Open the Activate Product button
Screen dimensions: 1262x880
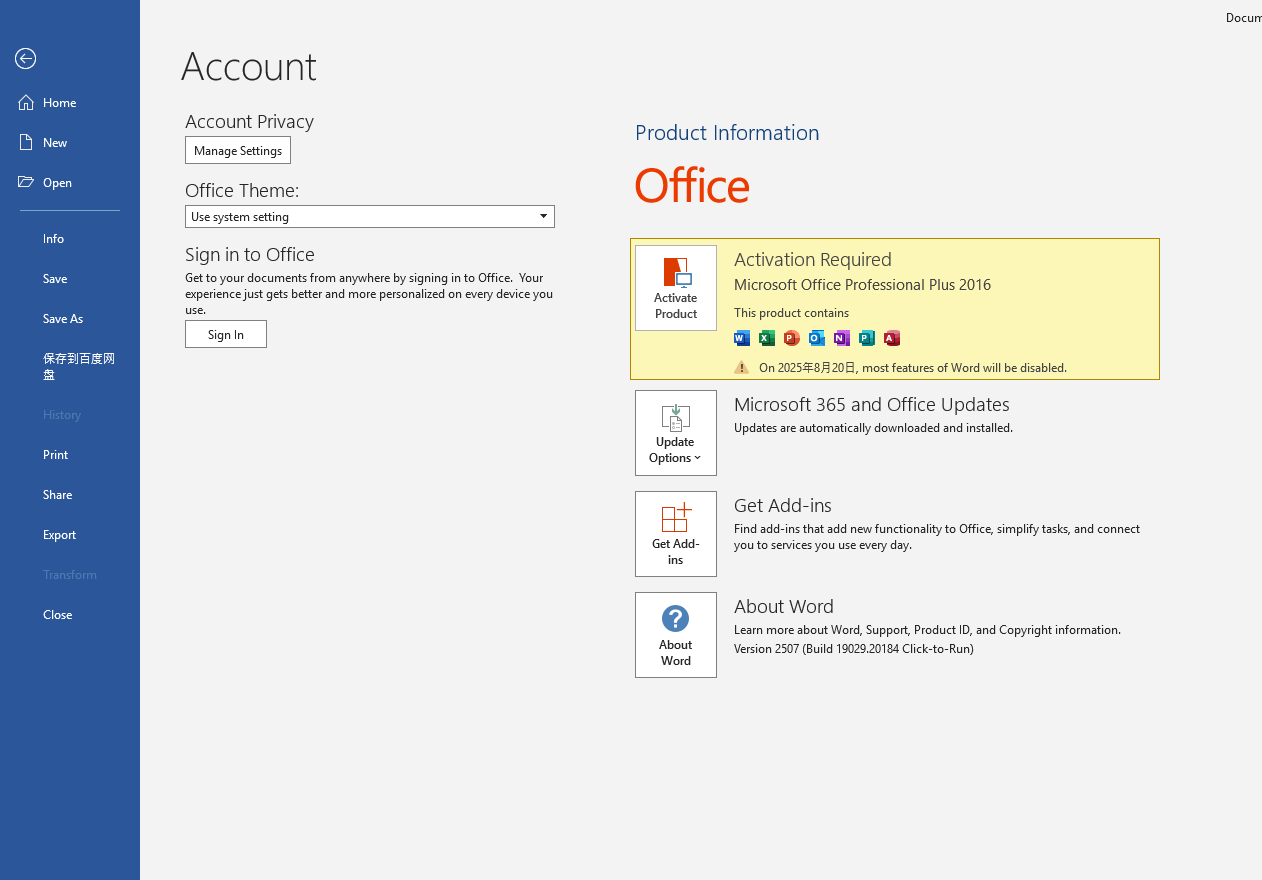coord(676,288)
